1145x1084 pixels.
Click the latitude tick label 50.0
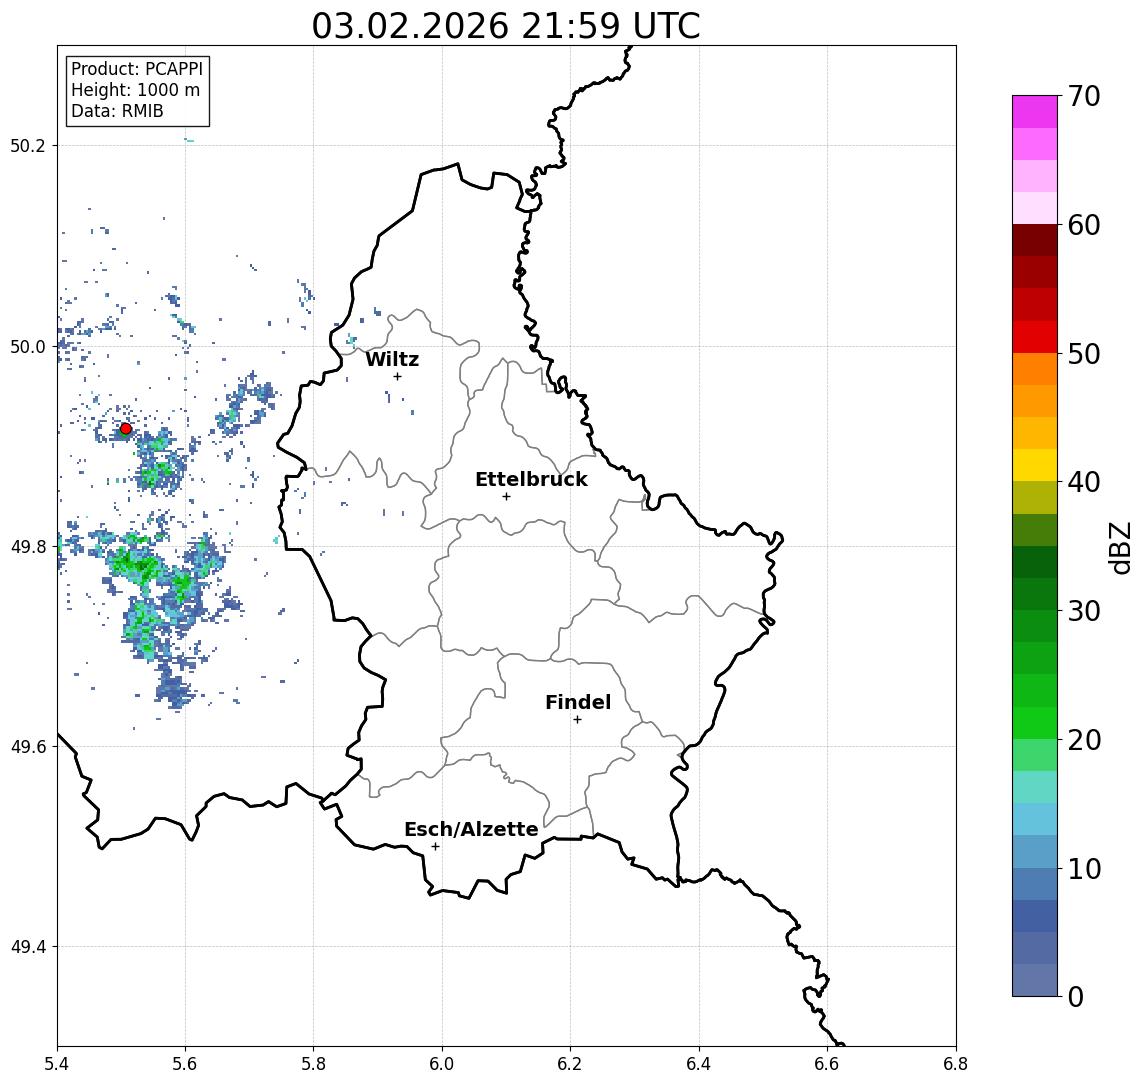[28, 347]
